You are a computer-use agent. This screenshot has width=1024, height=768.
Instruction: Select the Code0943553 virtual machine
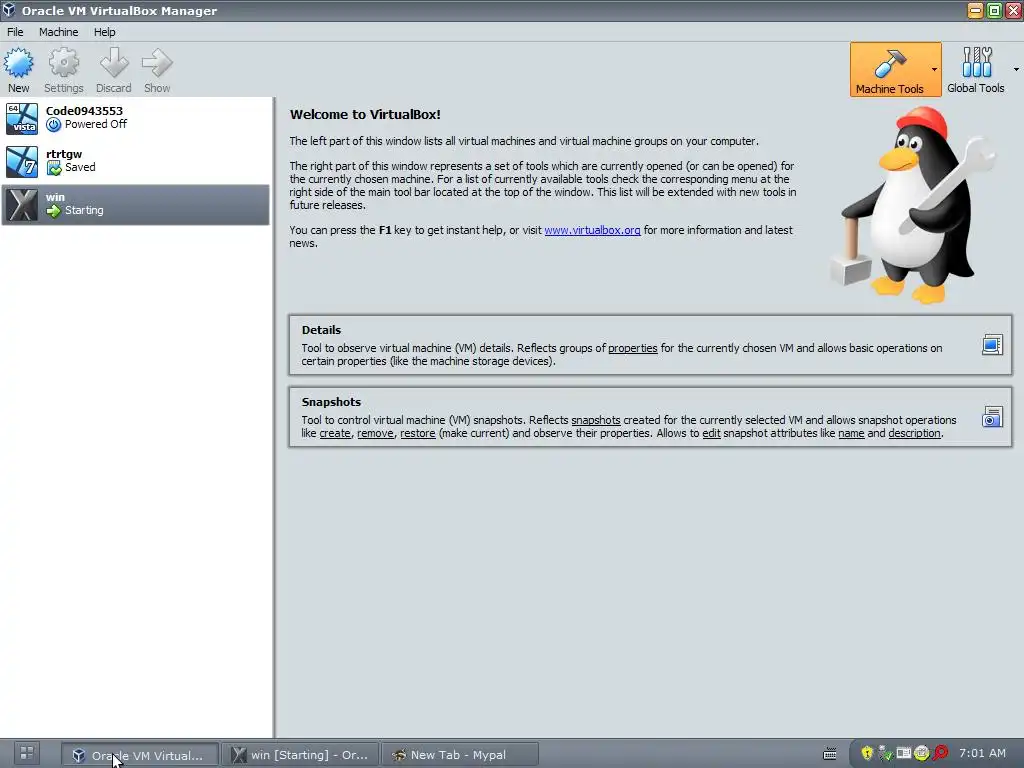(136, 118)
